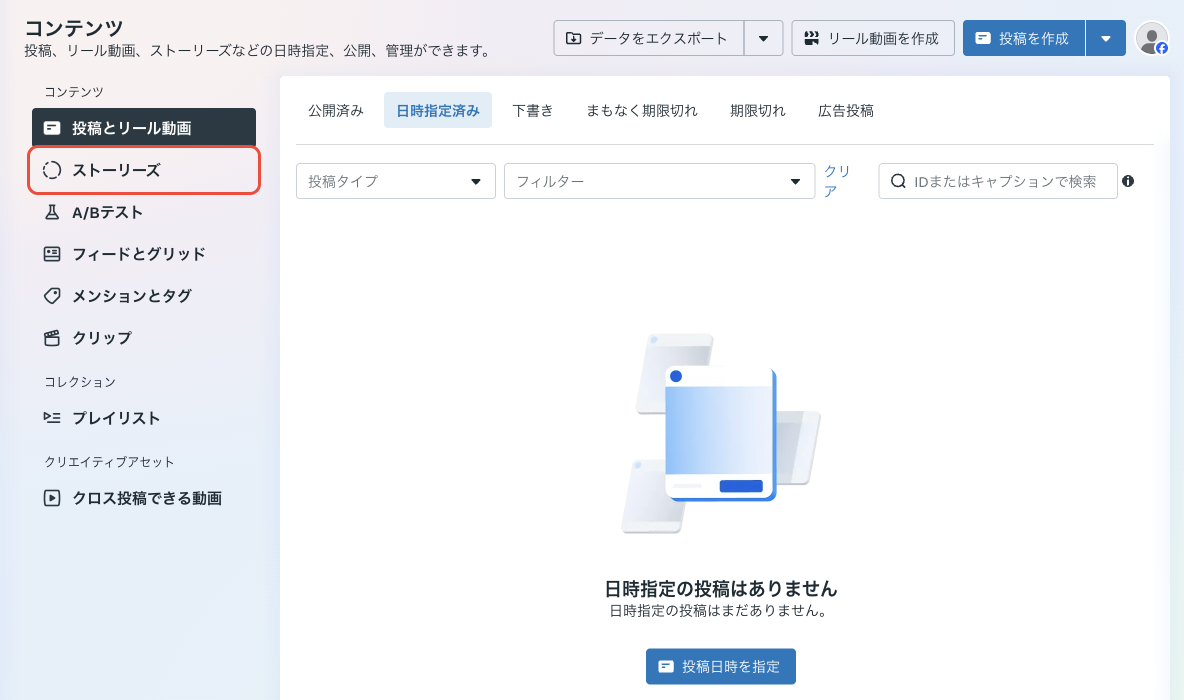Click フィードとグリッド layout icon
The width and height of the screenshot is (1184, 700).
pyautogui.click(x=52, y=254)
